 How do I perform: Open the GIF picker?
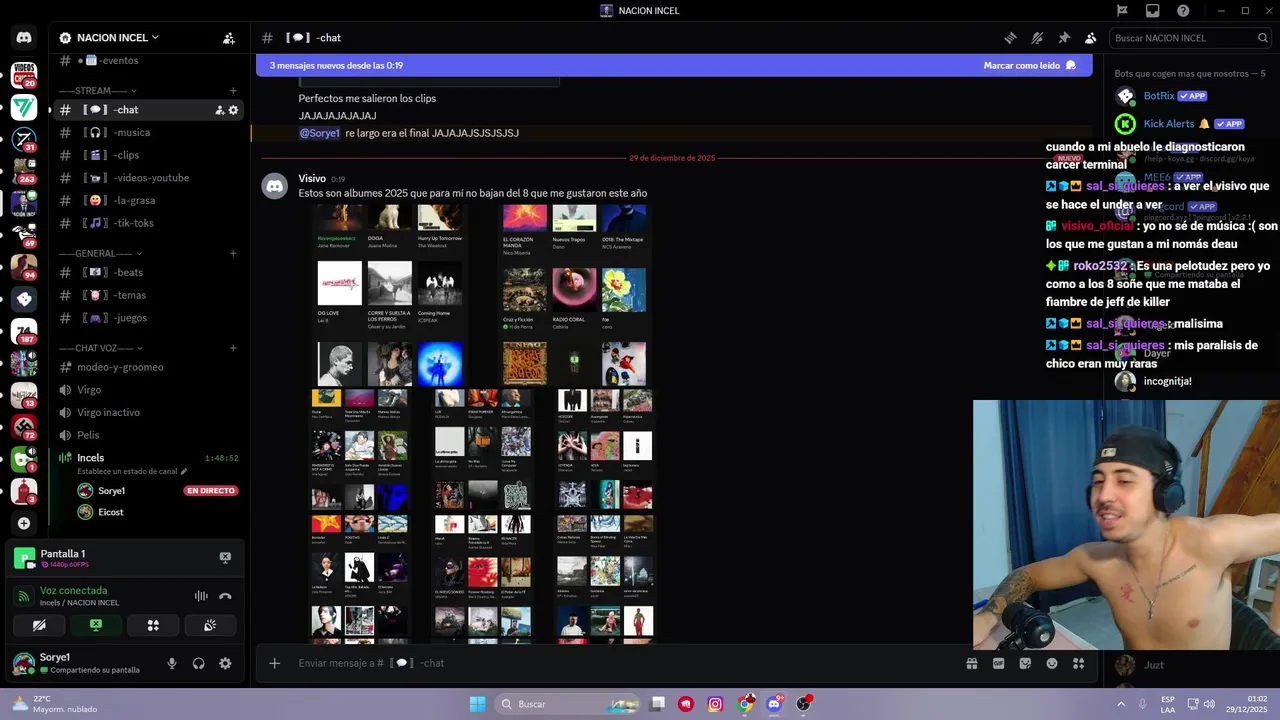coord(998,663)
